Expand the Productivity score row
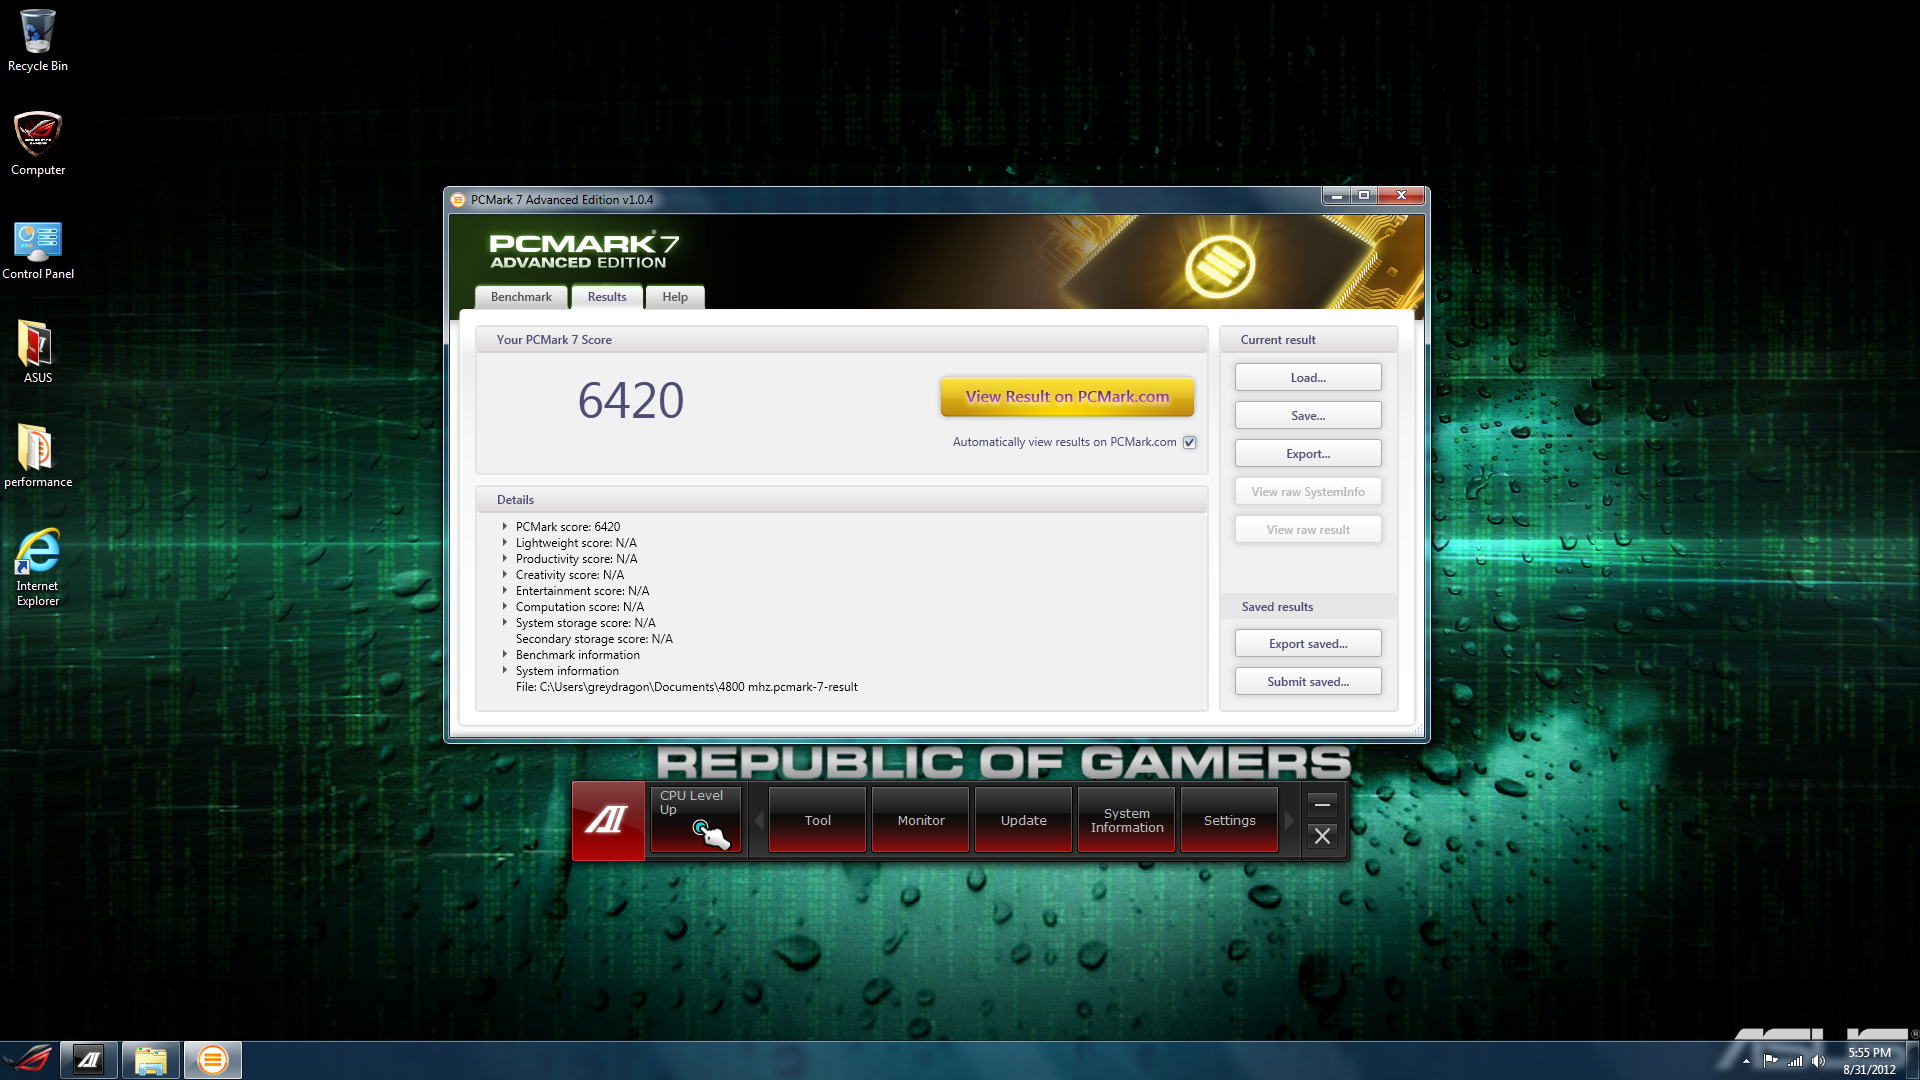 click(x=505, y=559)
